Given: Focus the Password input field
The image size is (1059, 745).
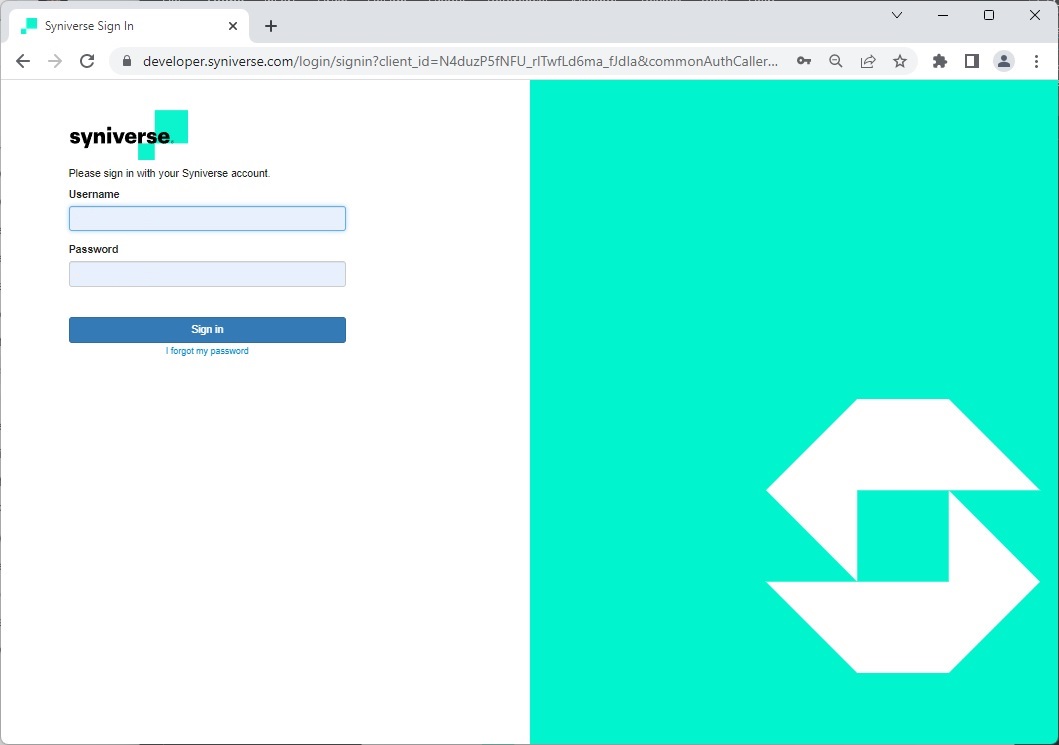Looking at the screenshot, I should pyautogui.click(x=207, y=274).
